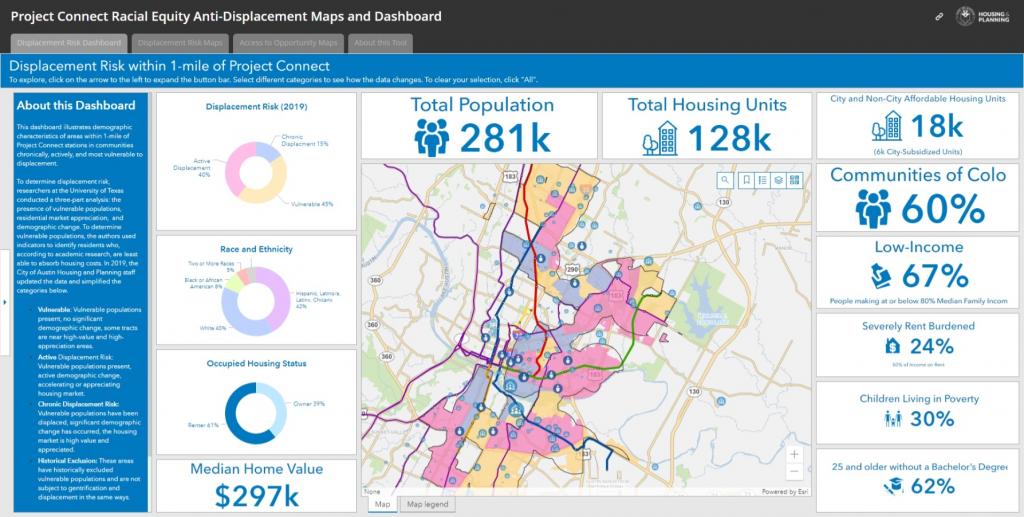Open the map bookmarks tool
The height and width of the screenshot is (517, 1024).
(x=746, y=180)
